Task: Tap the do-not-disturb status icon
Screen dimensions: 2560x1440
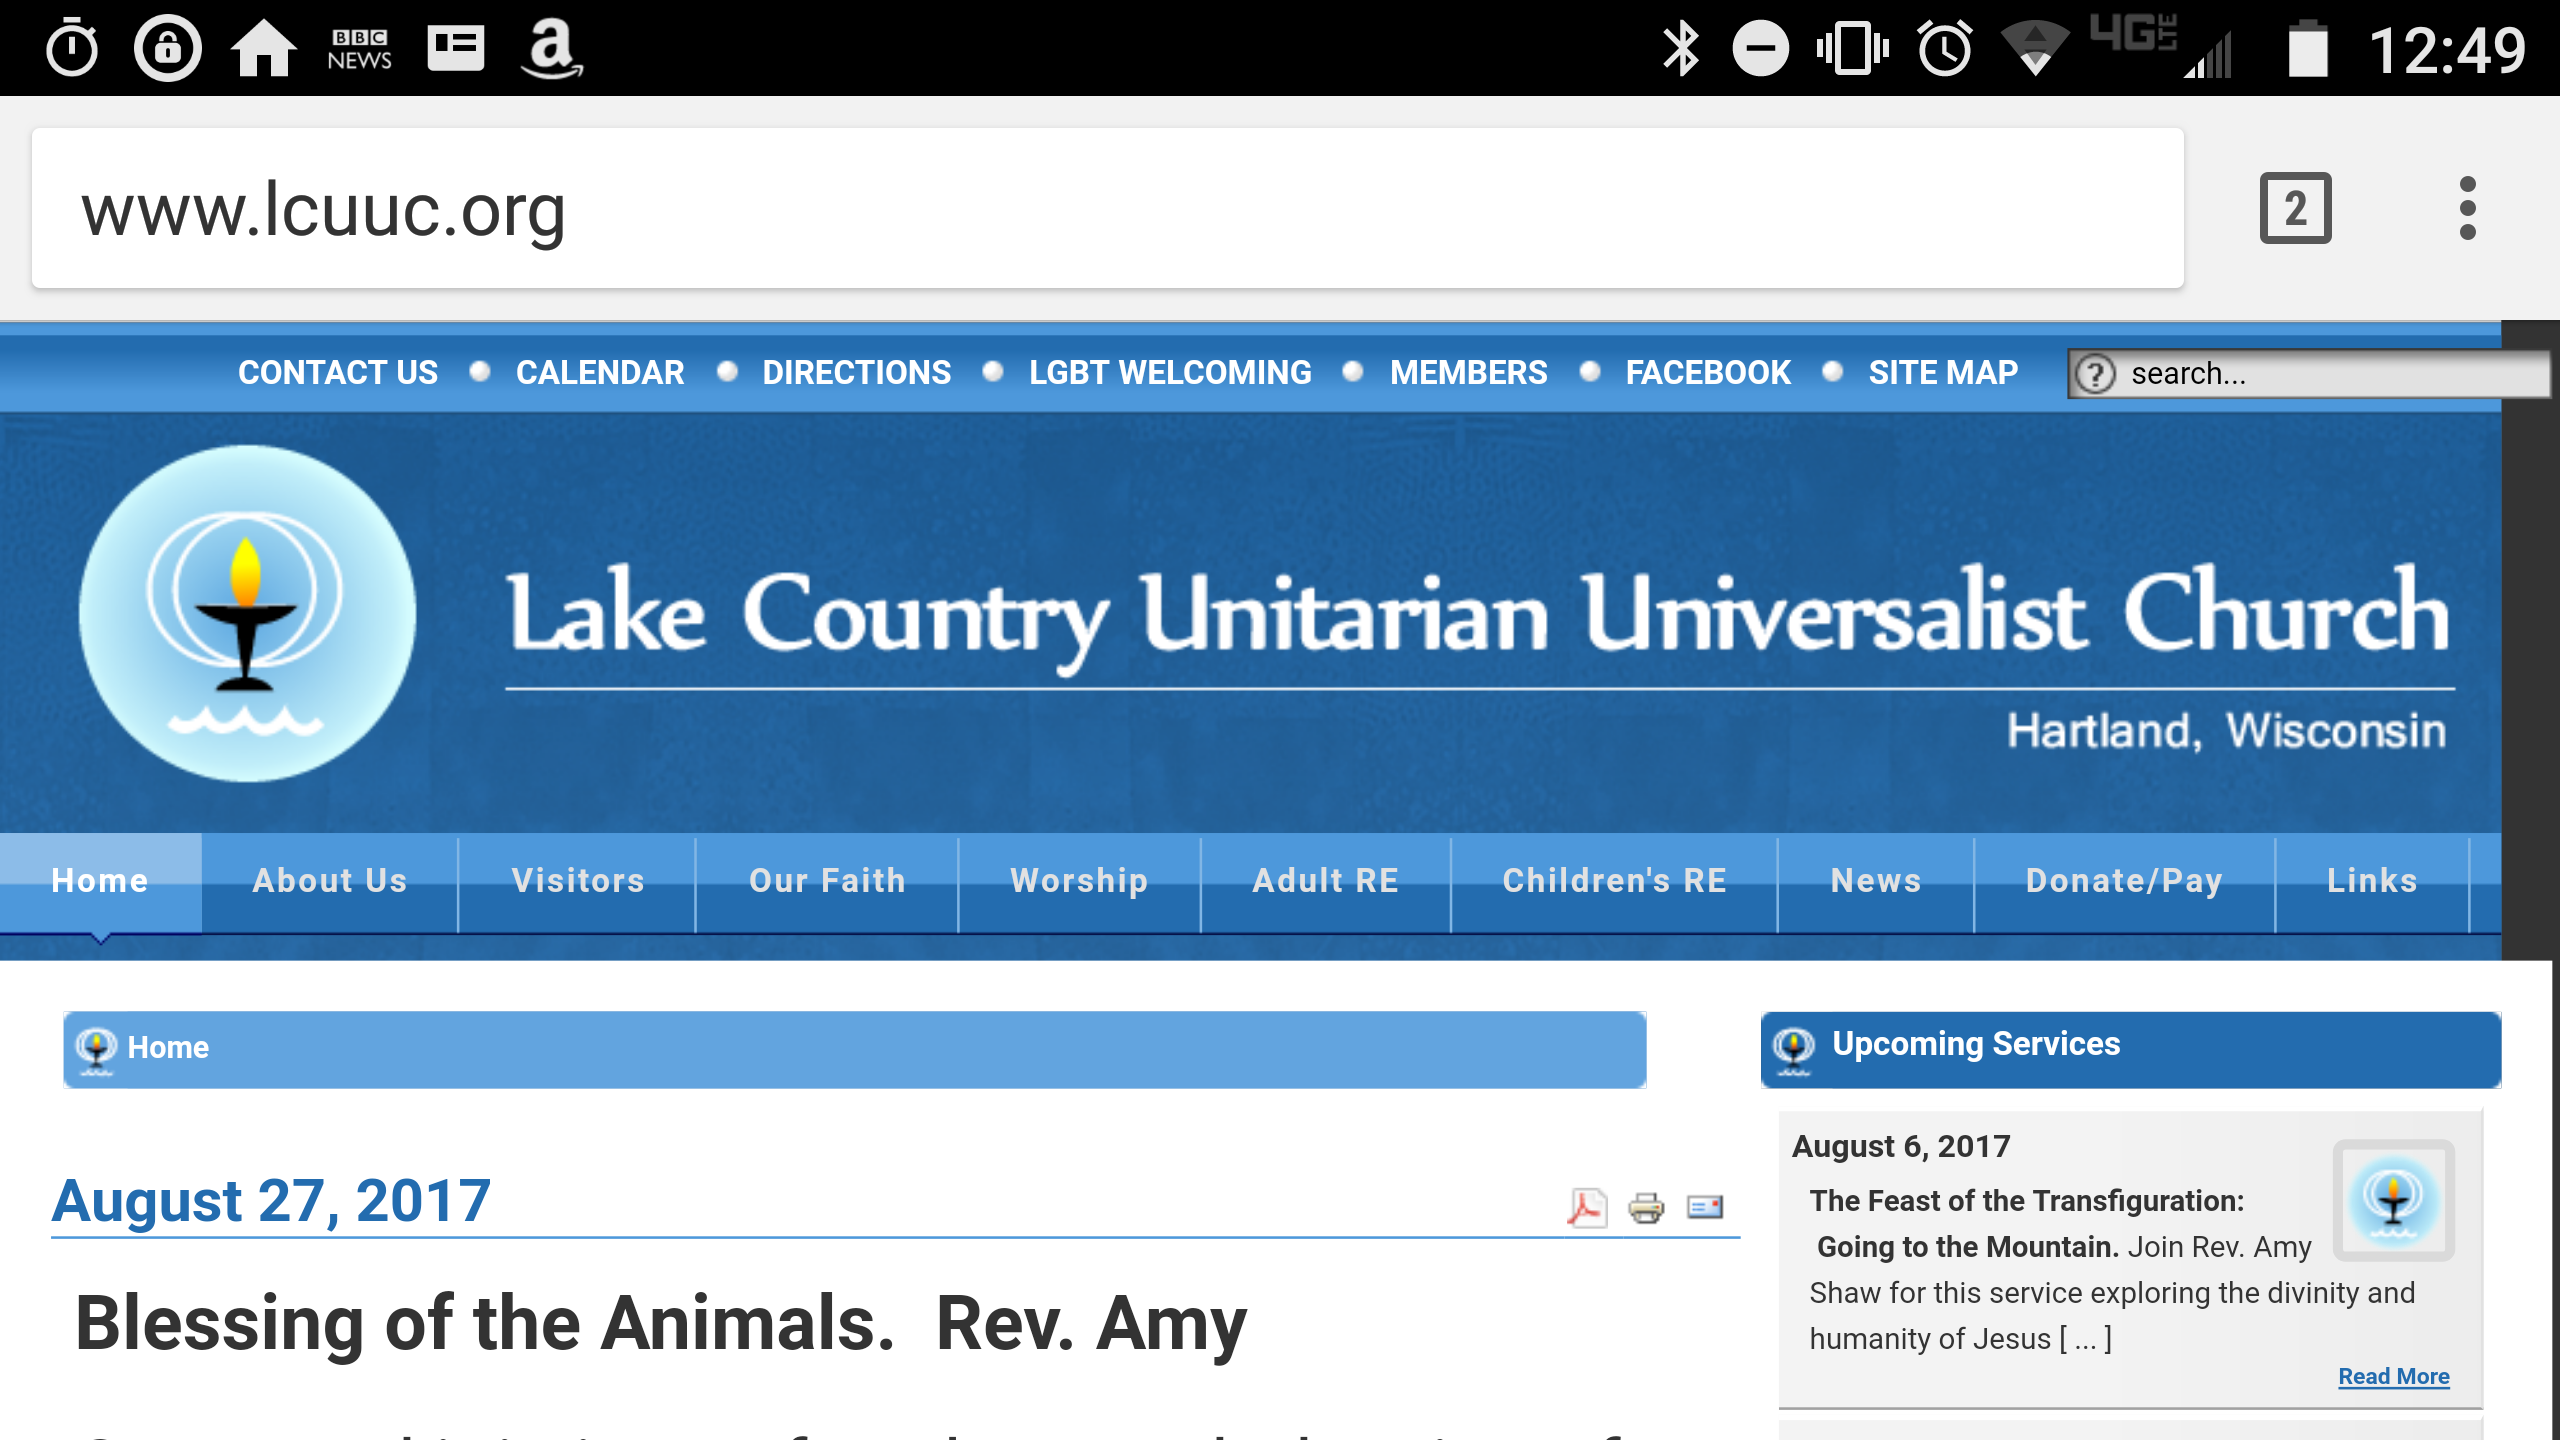Action: [x=1760, y=48]
